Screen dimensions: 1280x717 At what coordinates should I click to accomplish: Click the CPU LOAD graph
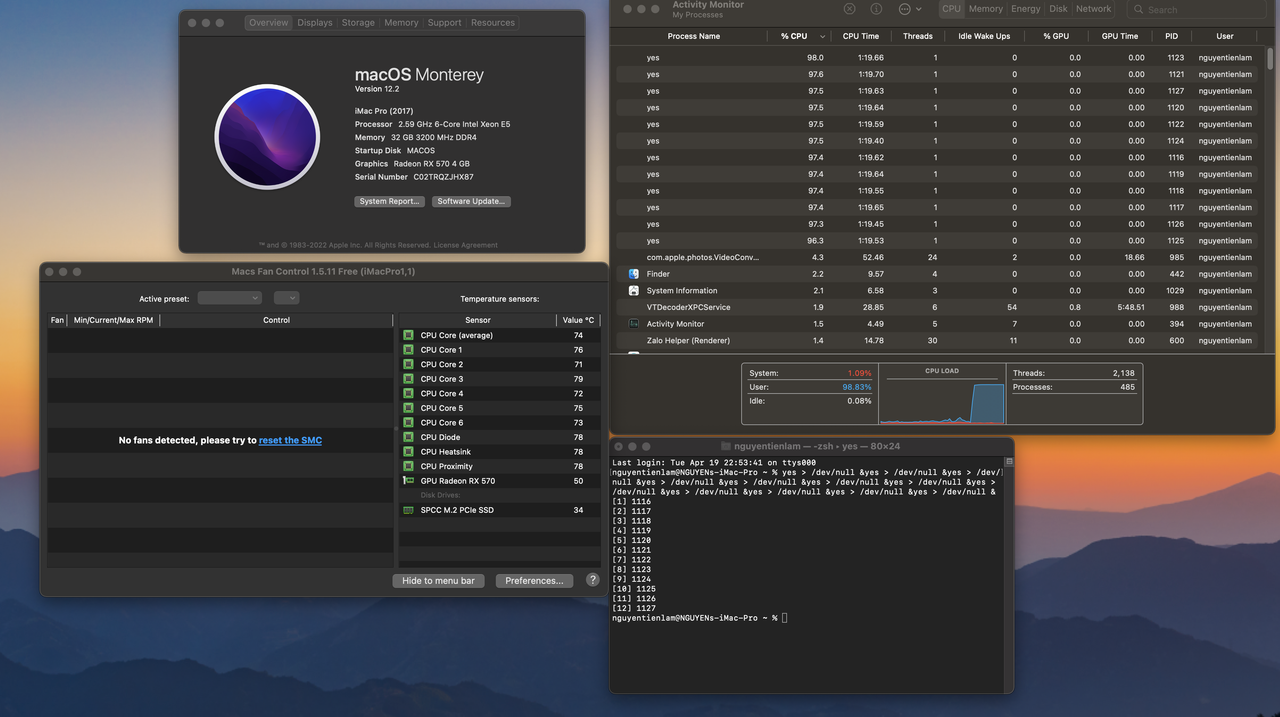[x=942, y=401]
